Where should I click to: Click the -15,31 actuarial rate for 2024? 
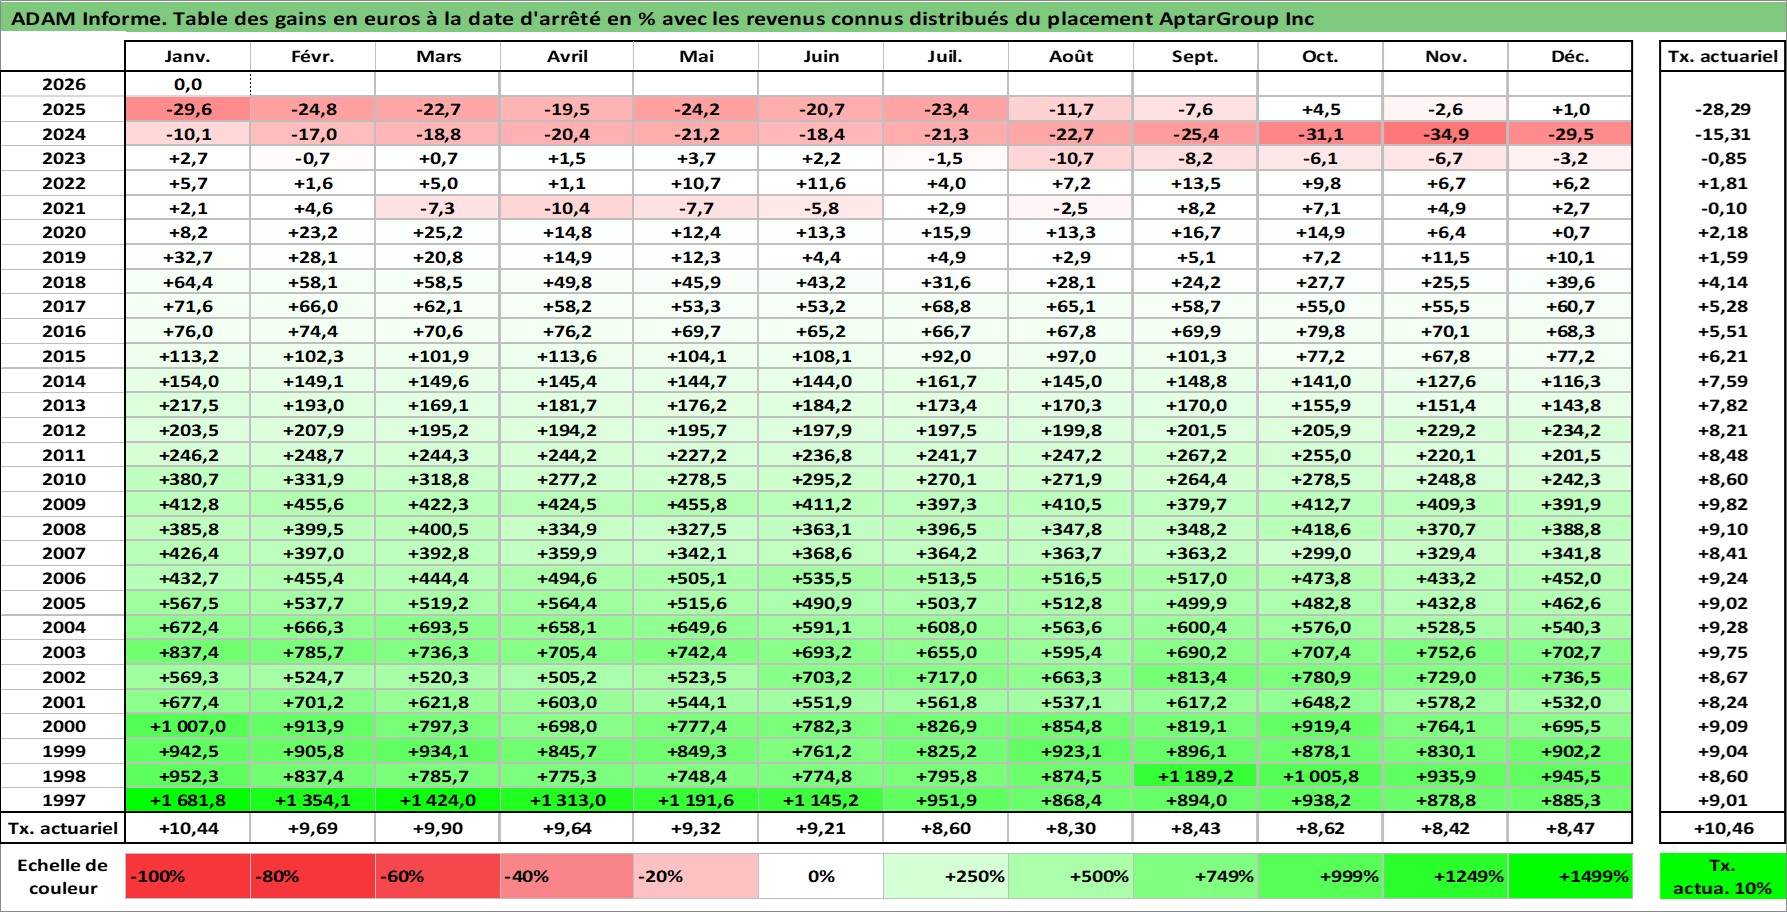point(1723,134)
